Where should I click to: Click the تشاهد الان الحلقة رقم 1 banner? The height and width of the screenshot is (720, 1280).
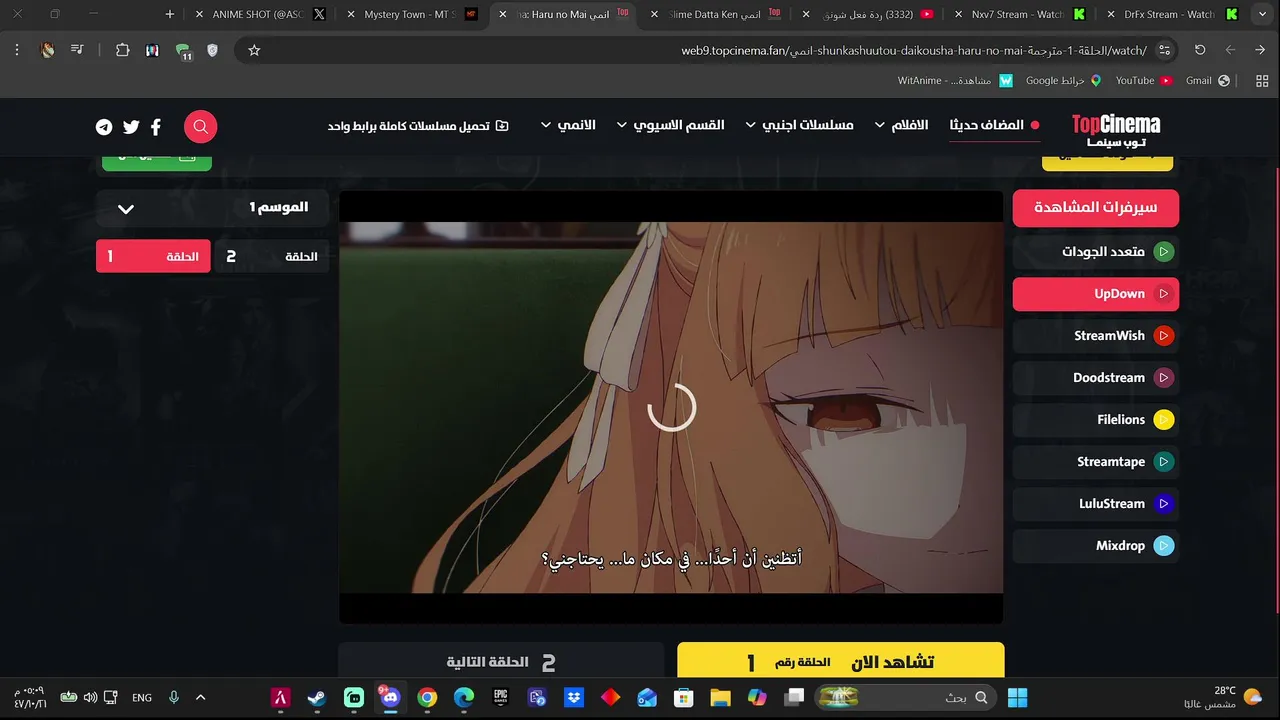[x=841, y=662]
